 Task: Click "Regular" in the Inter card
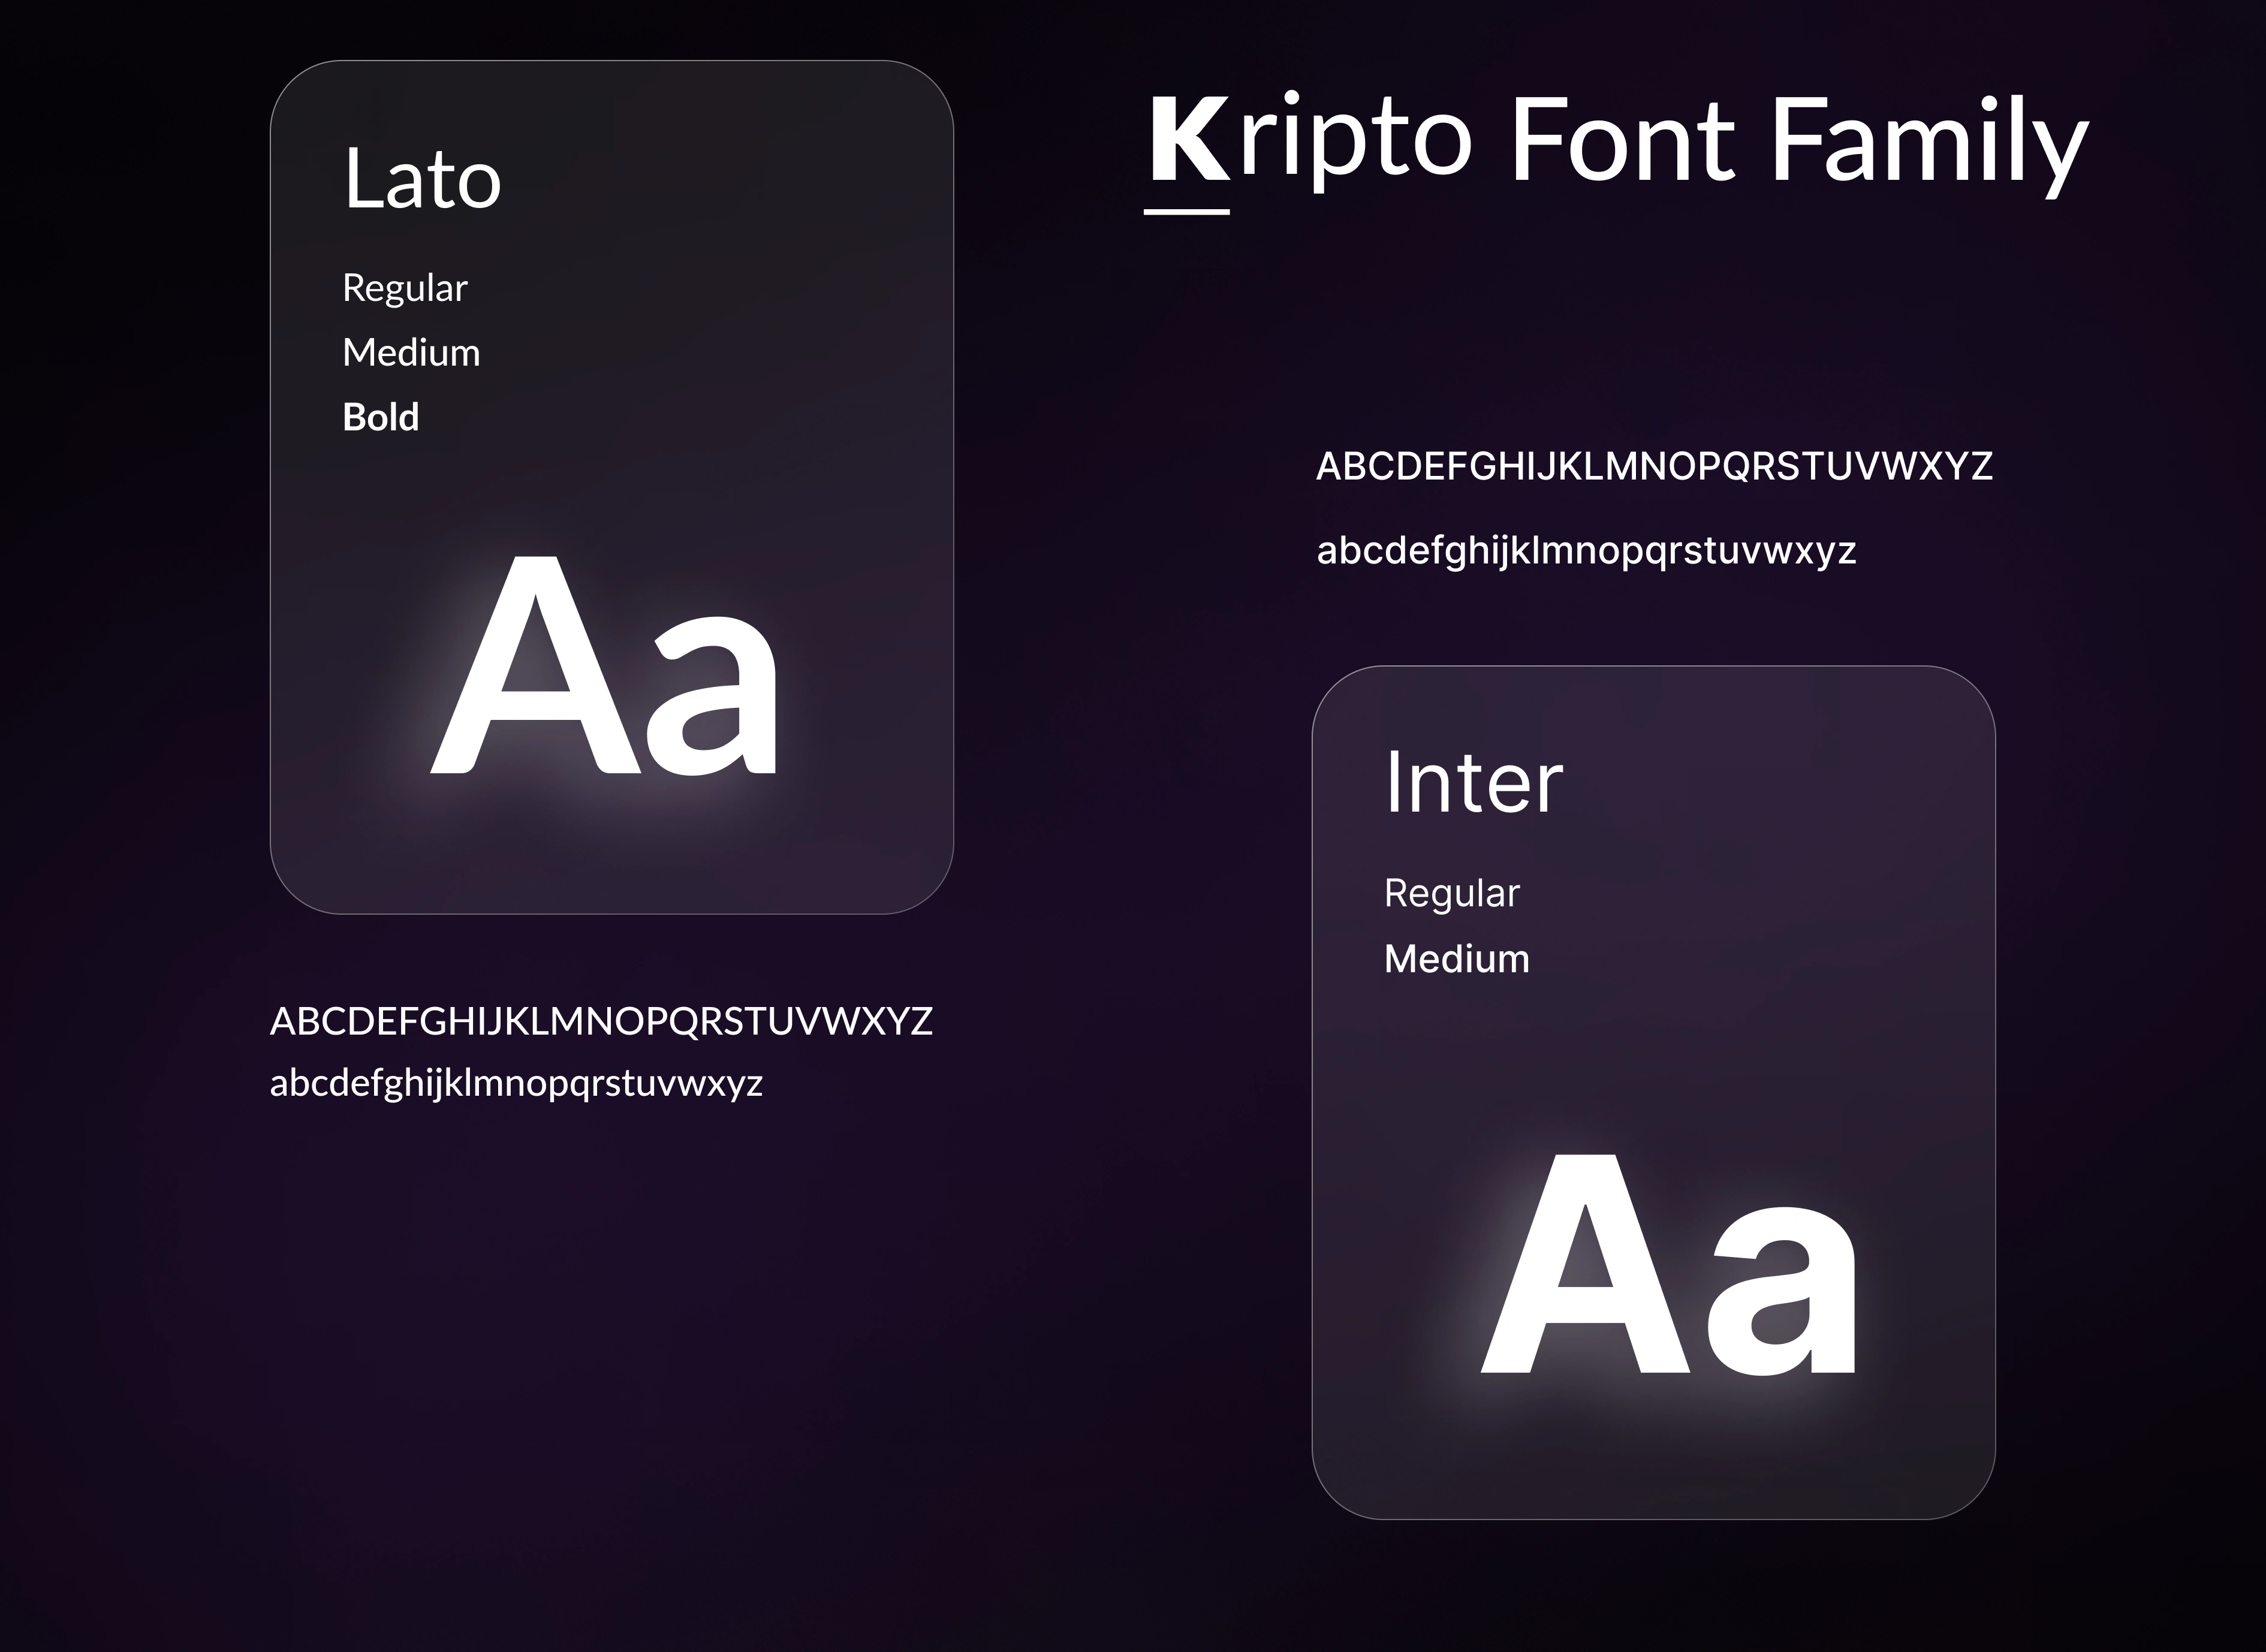pos(1452,894)
